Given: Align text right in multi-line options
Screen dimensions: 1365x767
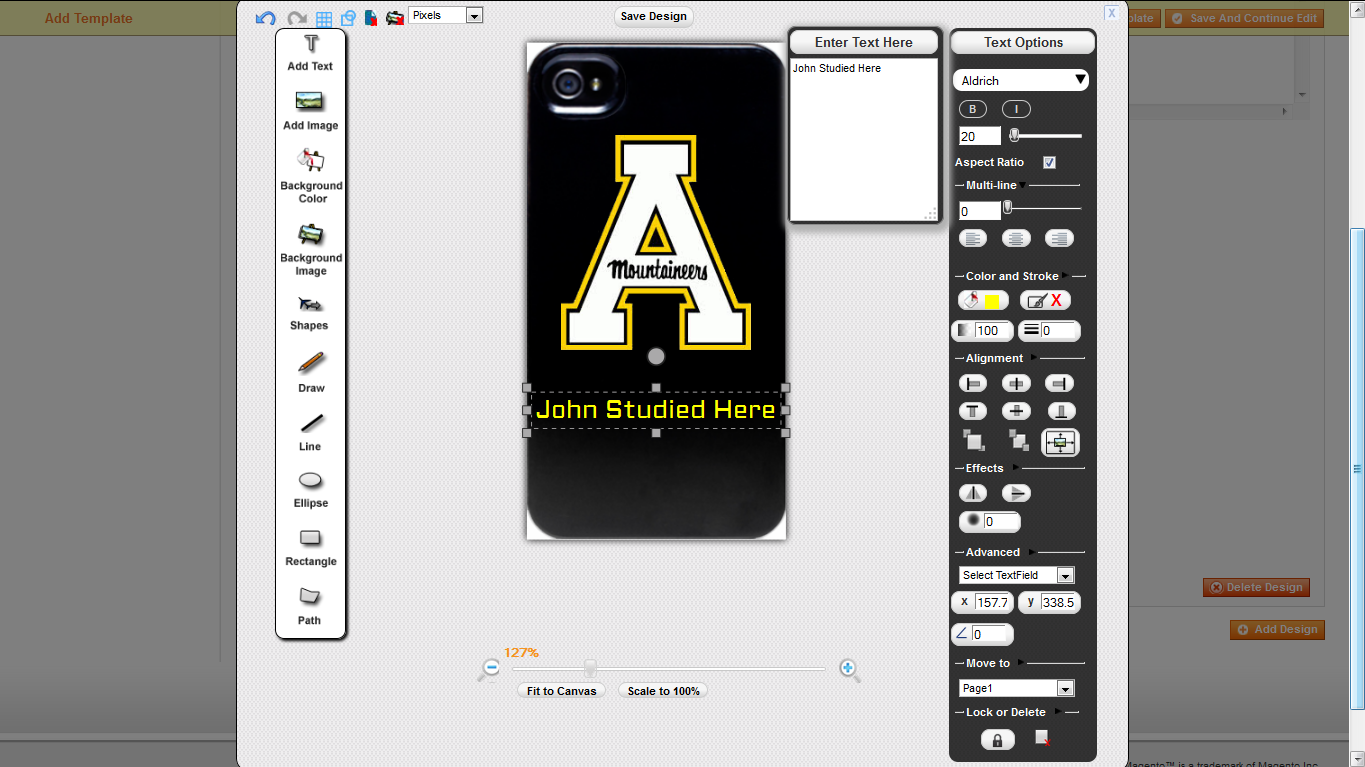Looking at the screenshot, I should [1059, 238].
